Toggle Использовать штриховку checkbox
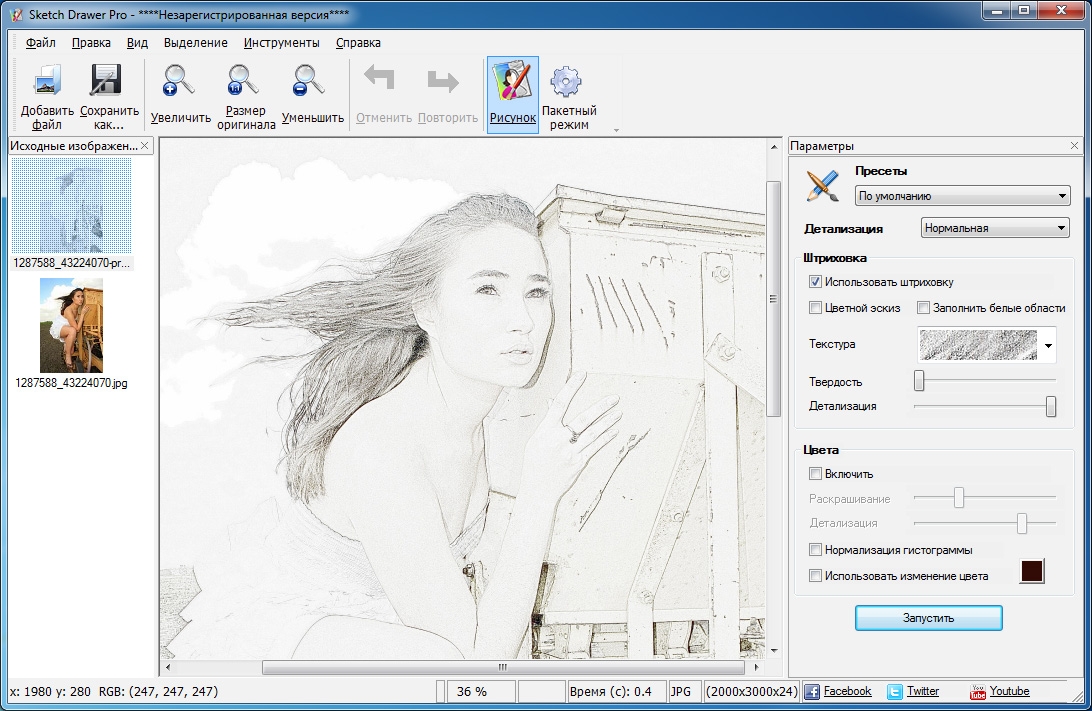 coord(815,282)
